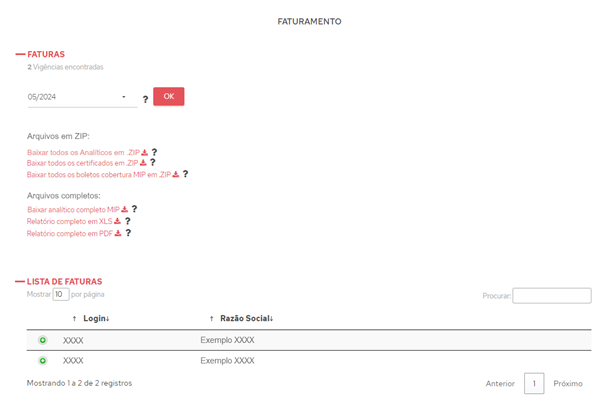
Task: Go to Próximo page
Action: 568,383
